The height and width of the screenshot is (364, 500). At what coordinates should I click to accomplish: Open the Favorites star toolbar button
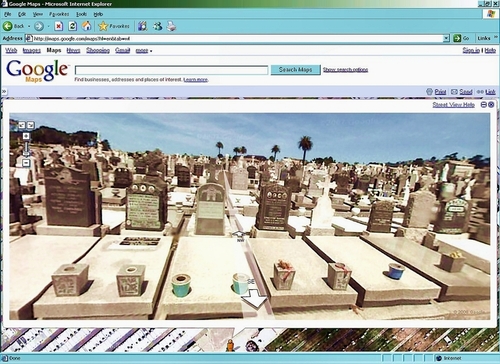(x=114, y=26)
